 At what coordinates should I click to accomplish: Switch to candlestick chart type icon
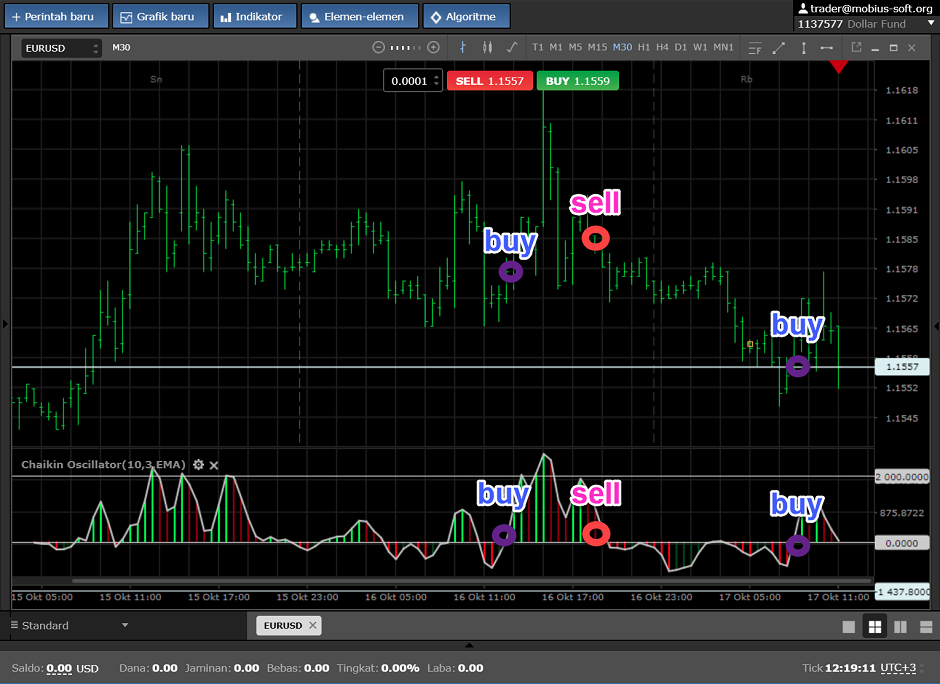487,47
